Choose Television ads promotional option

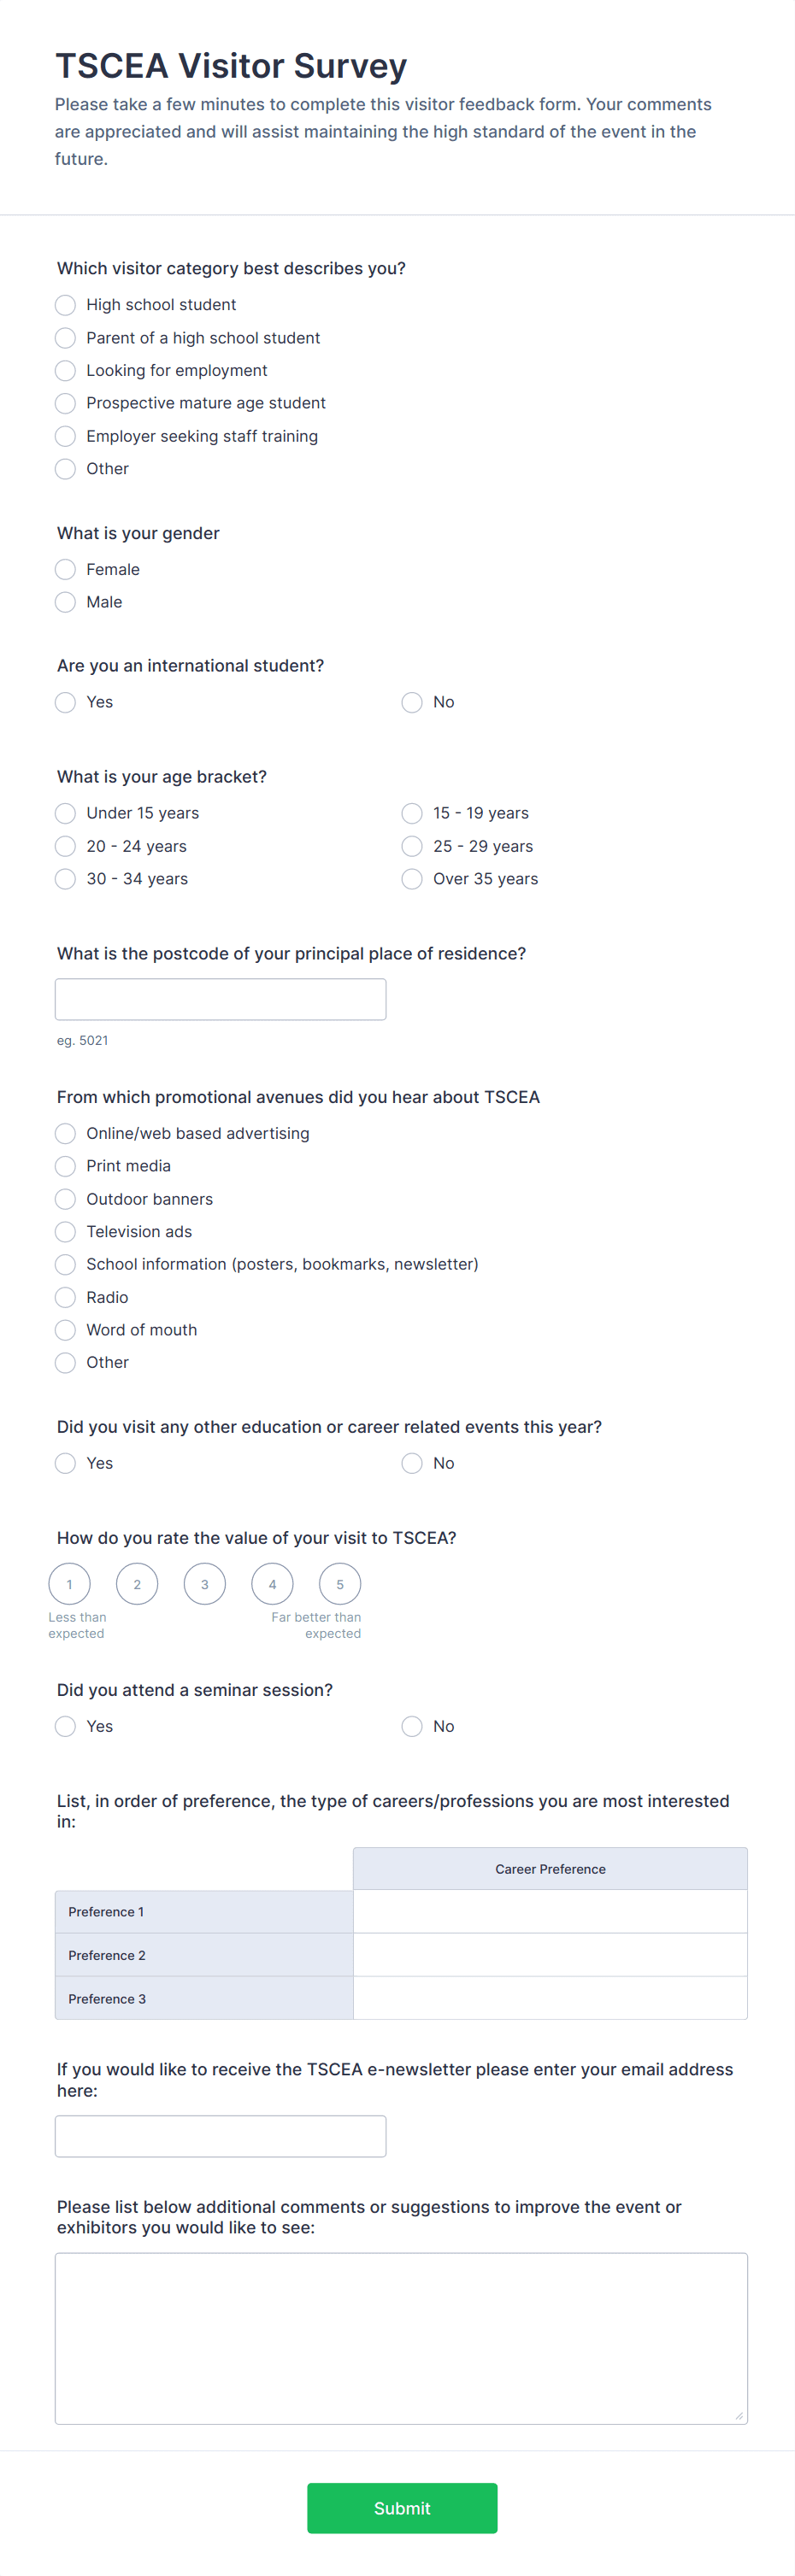point(65,1232)
